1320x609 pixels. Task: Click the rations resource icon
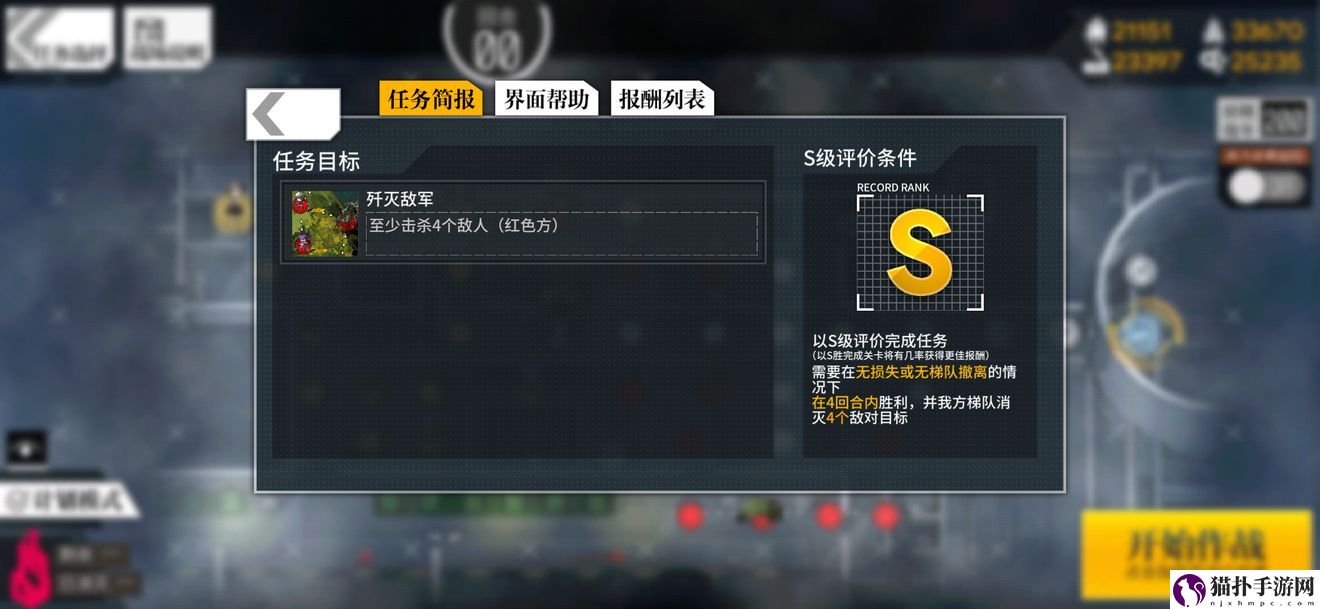tap(1097, 62)
